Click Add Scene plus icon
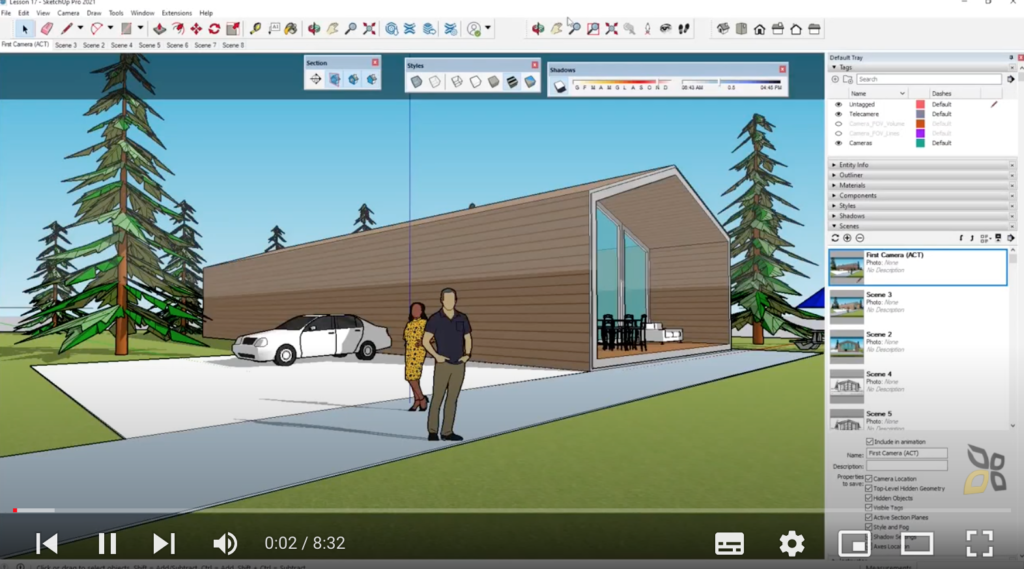Screen dimensions: 1024x569 tap(847, 238)
